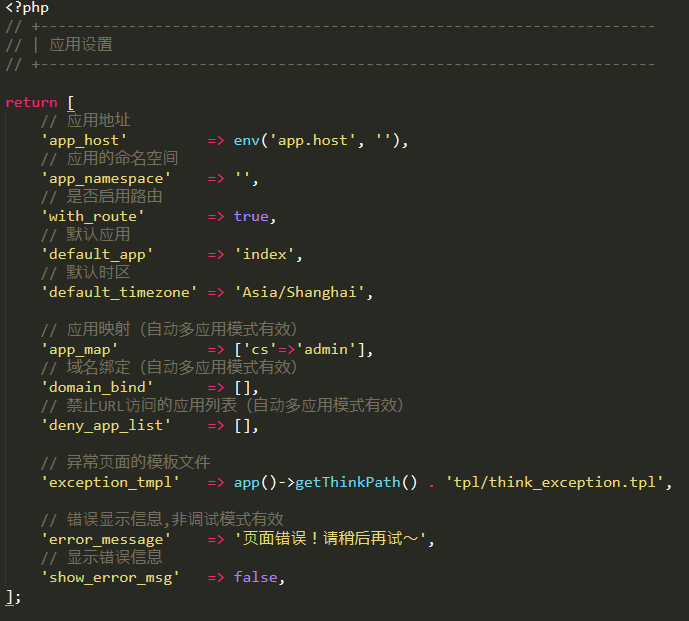Screen dimensions: 689x621
Task: Click the closing '];' bracket
Action: pos(13,598)
